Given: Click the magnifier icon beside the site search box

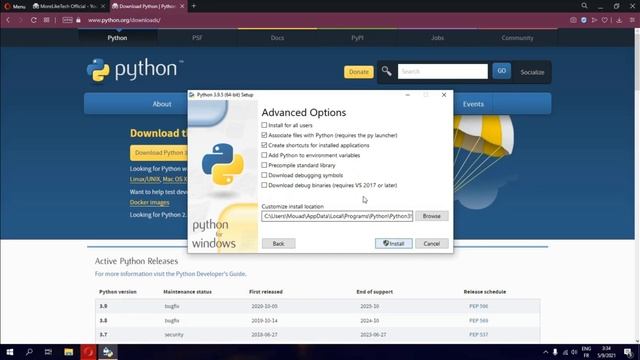Looking at the screenshot, I should pos(386,71).
